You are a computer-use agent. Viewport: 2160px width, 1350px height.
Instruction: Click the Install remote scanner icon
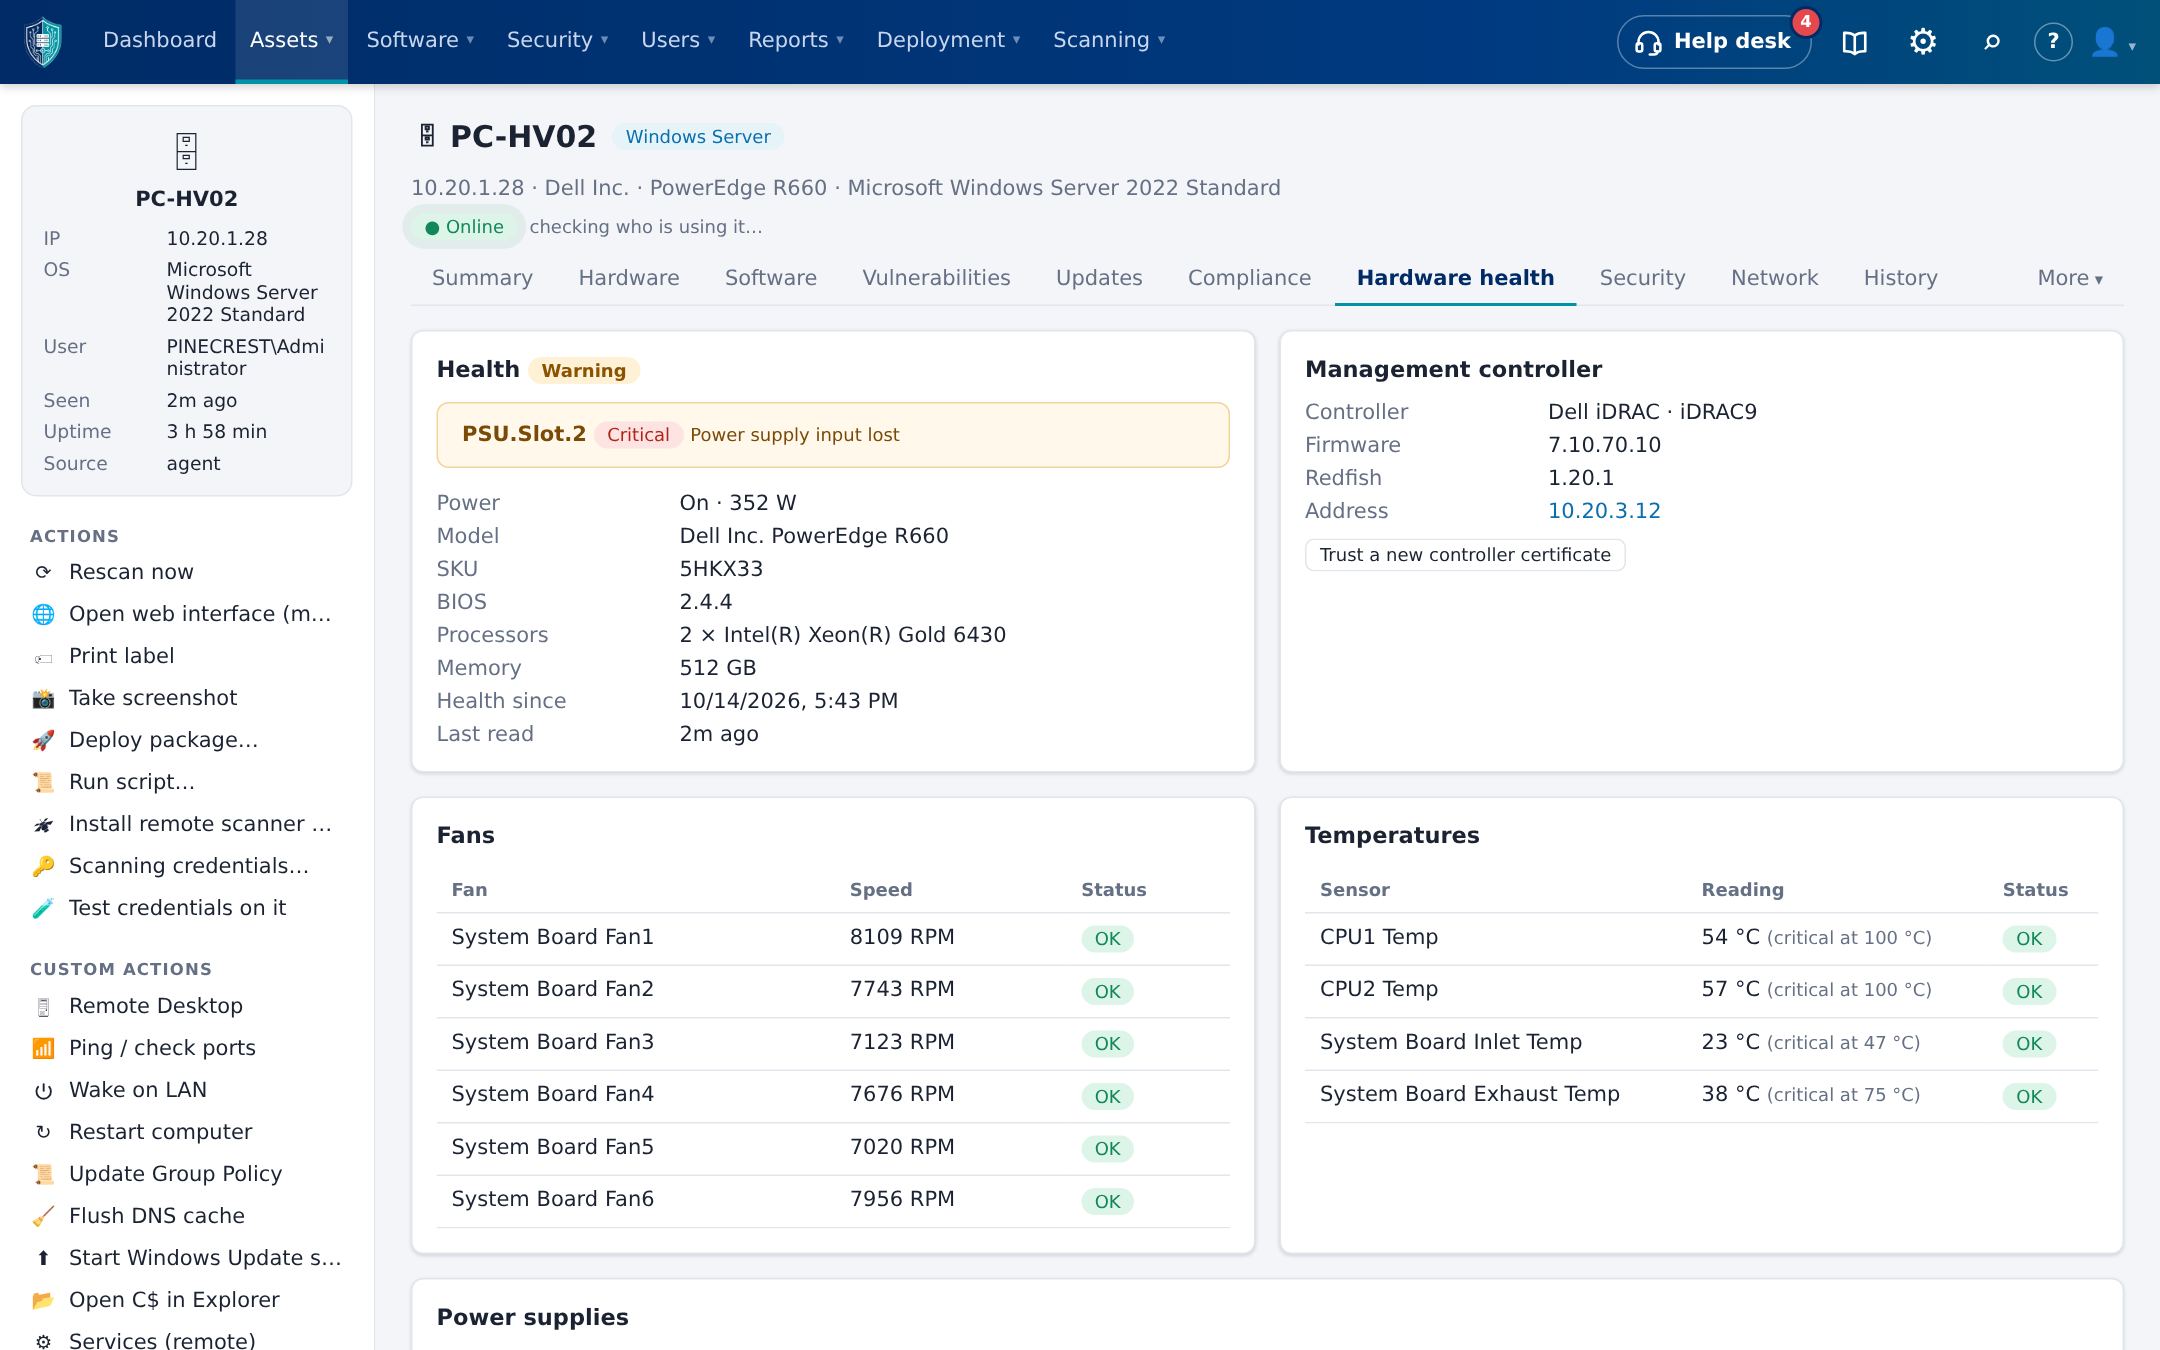tap(43, 825)
